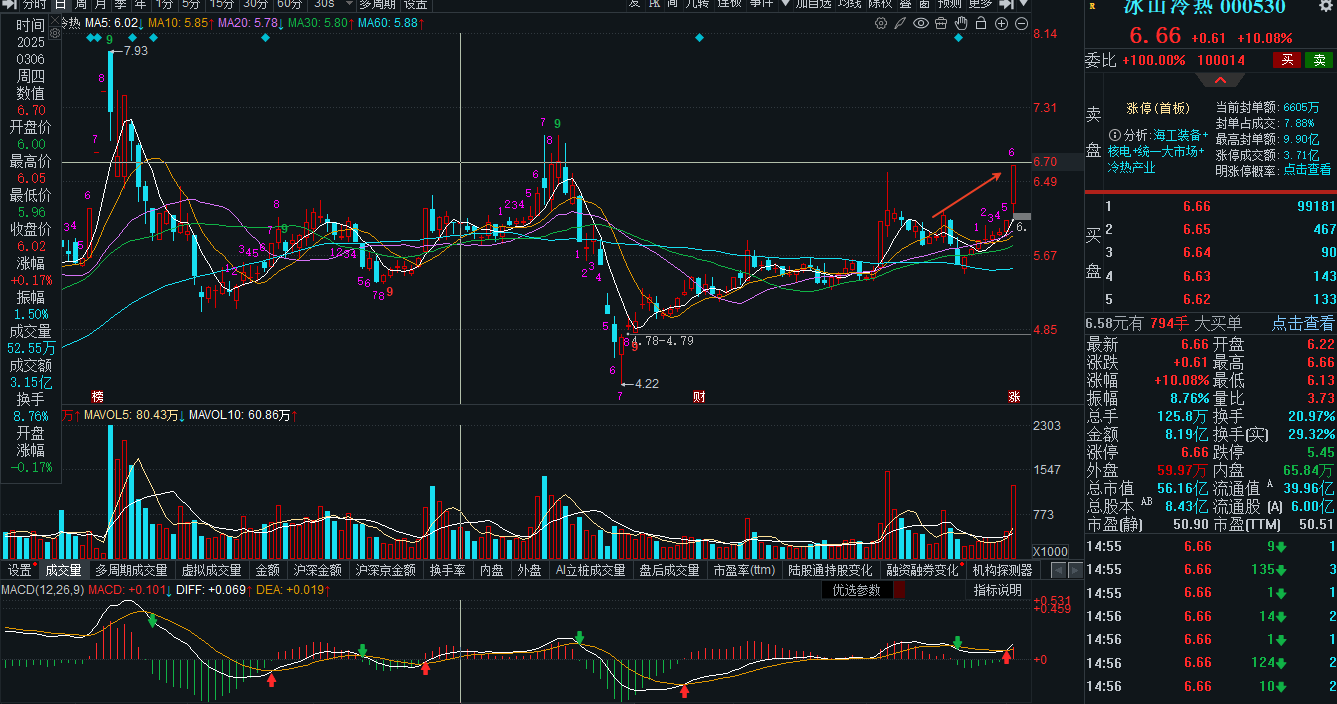Screen dimensions: 1337x704
Task: Select the 成交量 indicator tab
Action: click(64, 570)
